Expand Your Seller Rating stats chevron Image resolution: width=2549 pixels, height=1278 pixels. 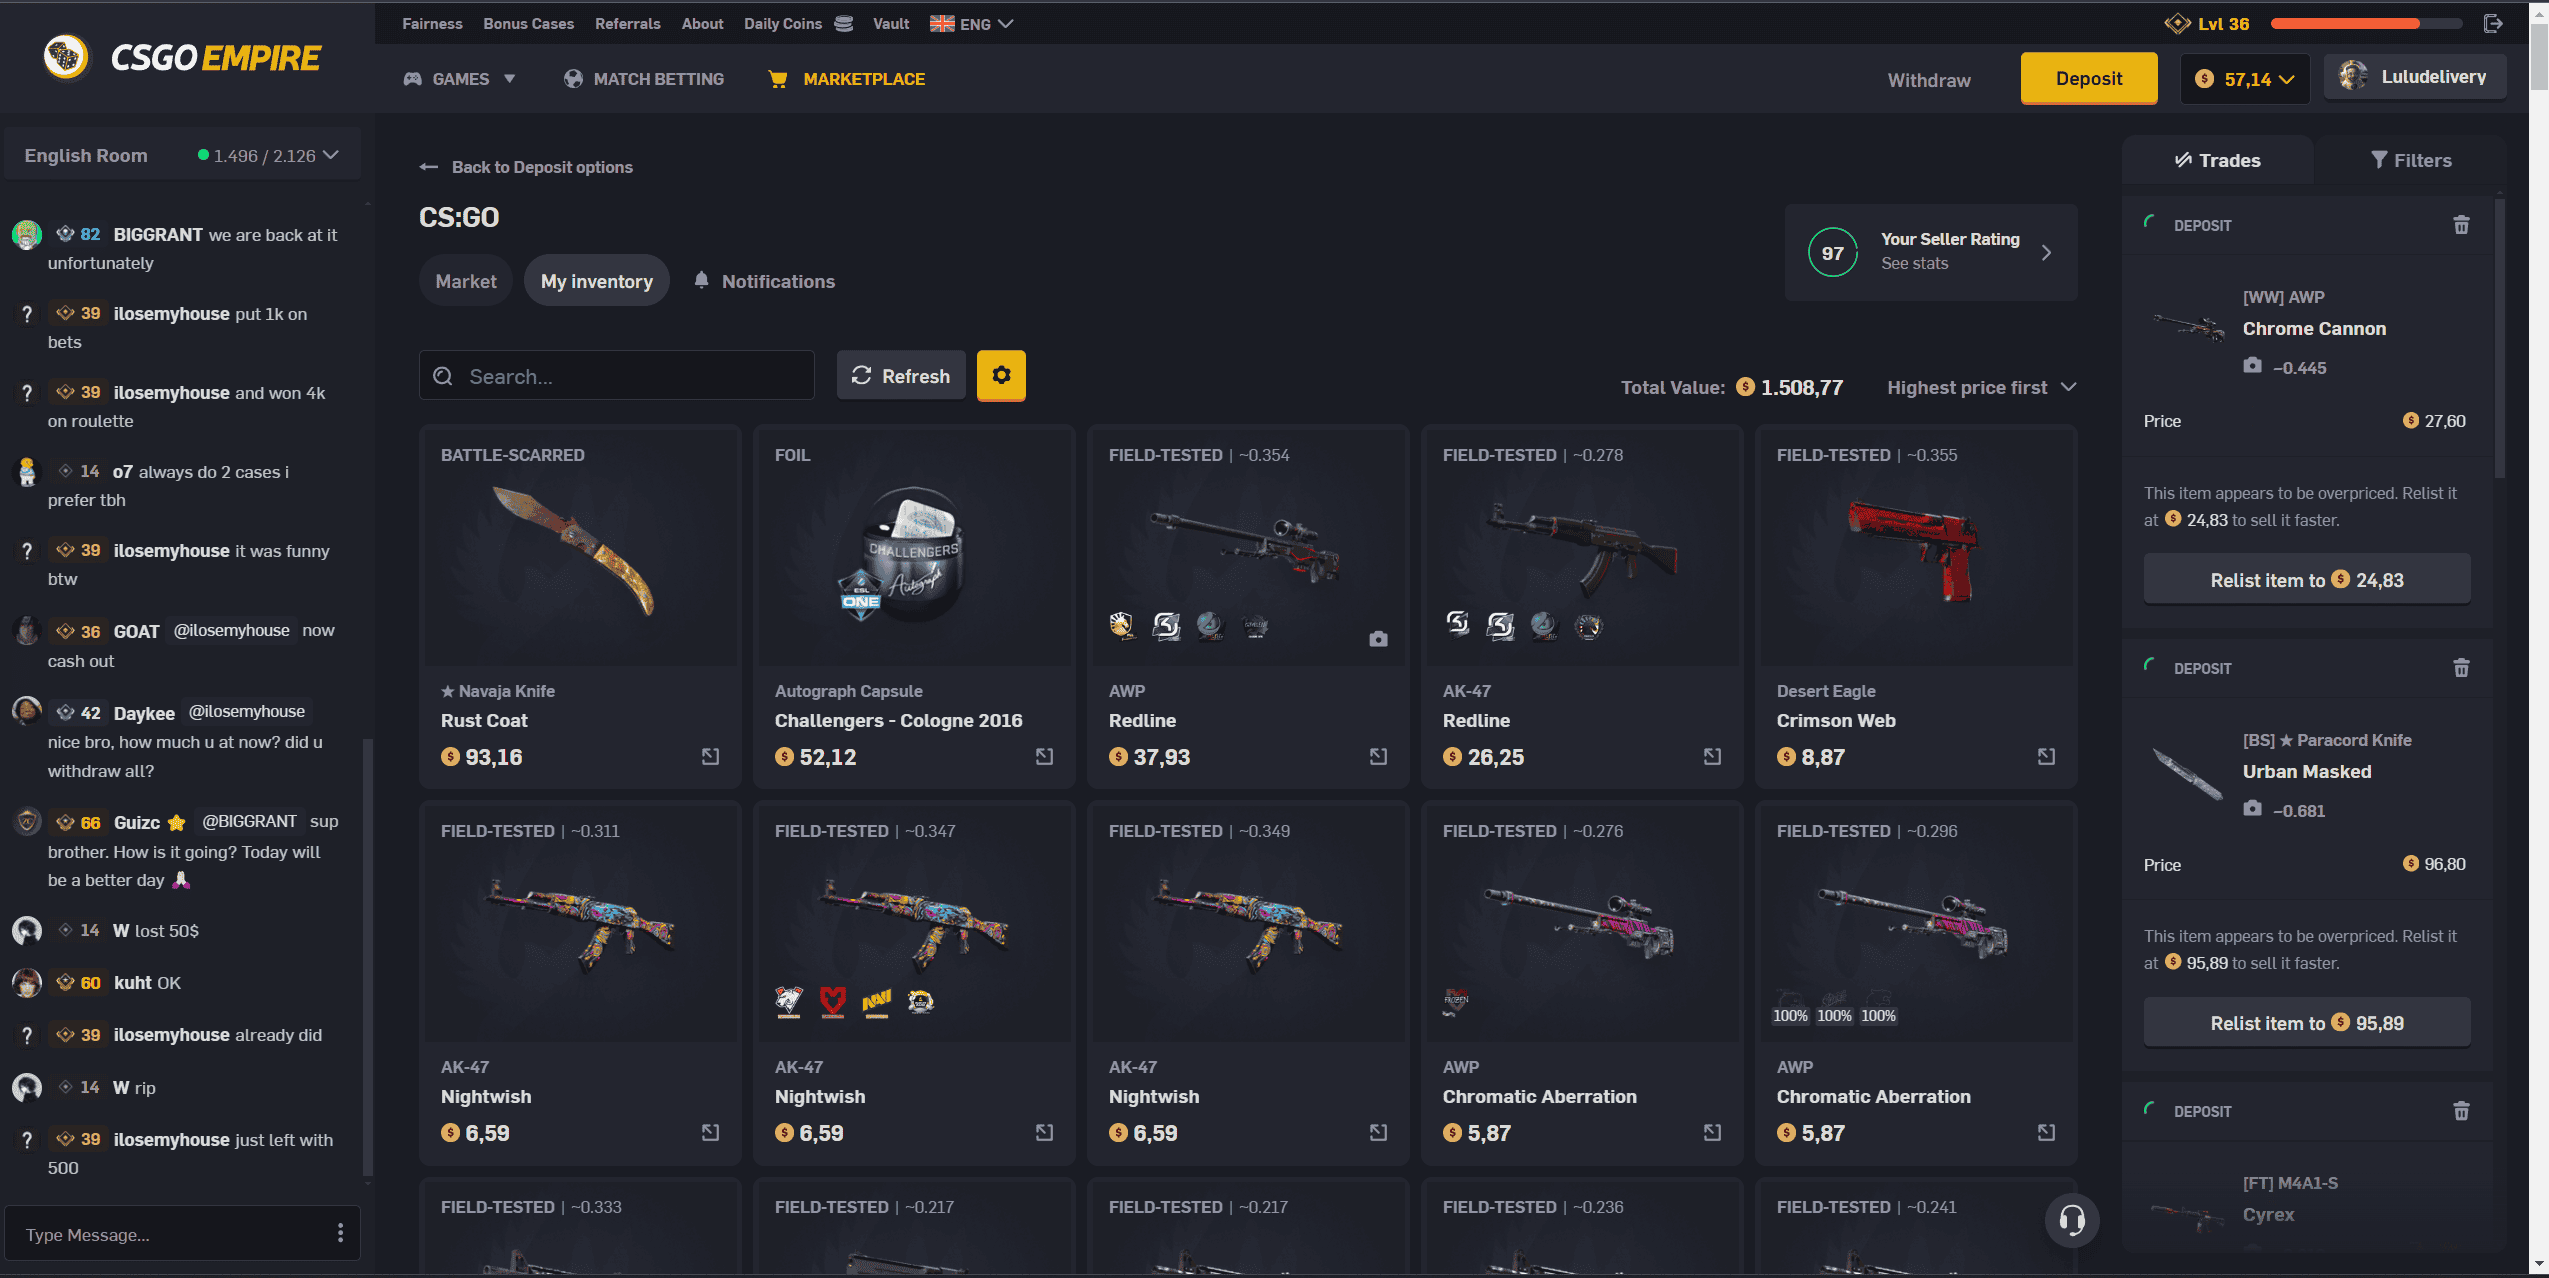pos(2046,253)
